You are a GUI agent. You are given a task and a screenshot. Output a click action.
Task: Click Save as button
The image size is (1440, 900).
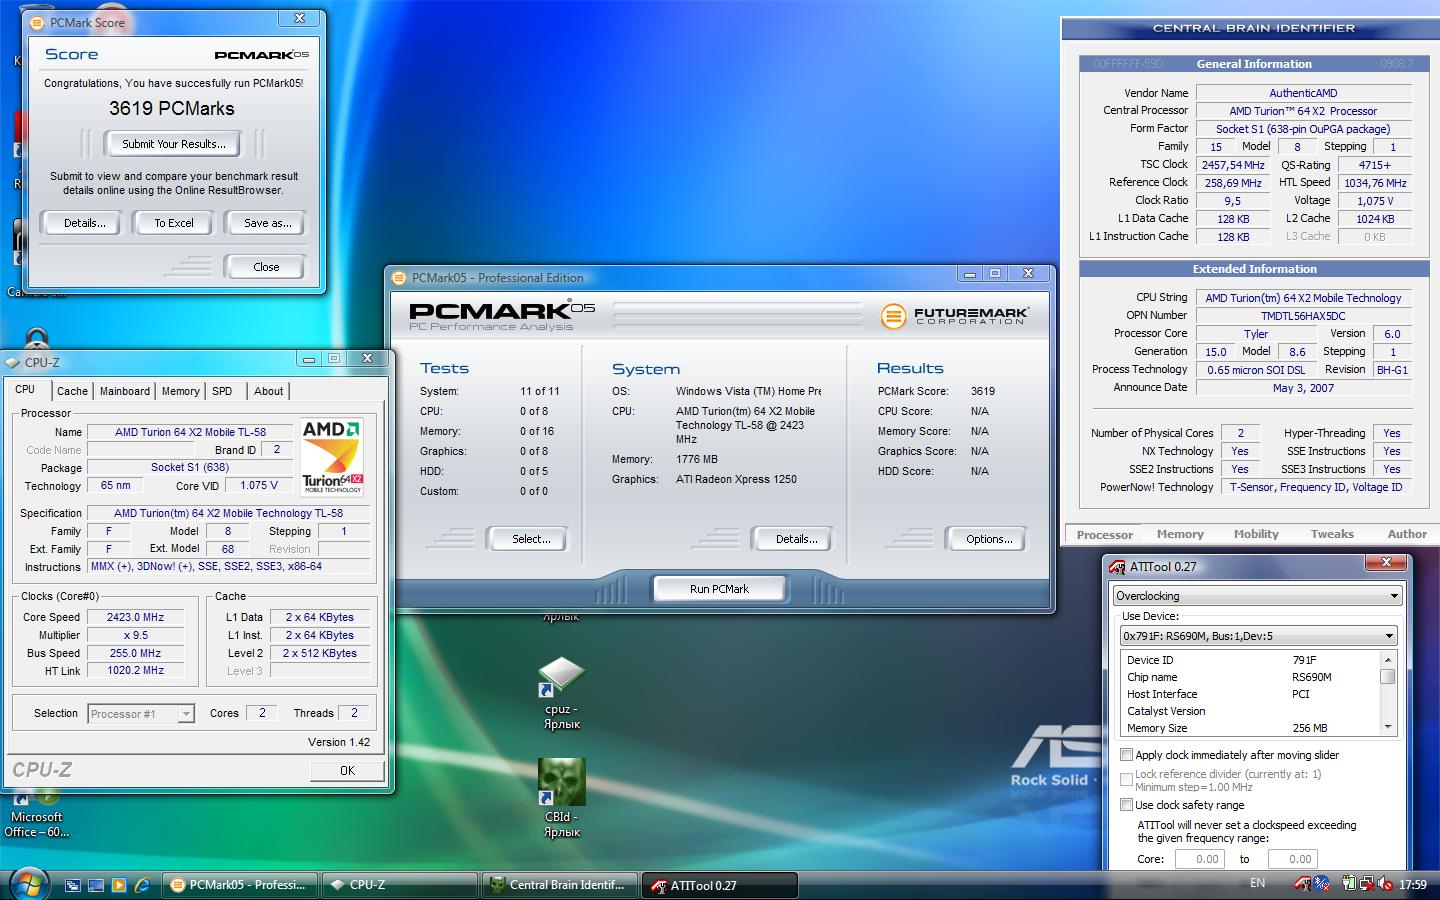(x=268, y=223)
